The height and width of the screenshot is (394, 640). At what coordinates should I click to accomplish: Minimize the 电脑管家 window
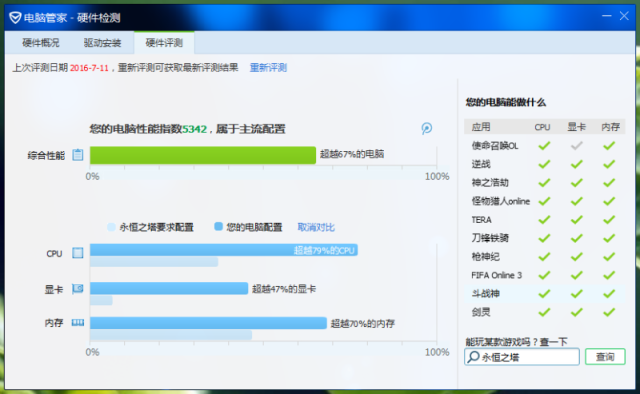point(607,16)
